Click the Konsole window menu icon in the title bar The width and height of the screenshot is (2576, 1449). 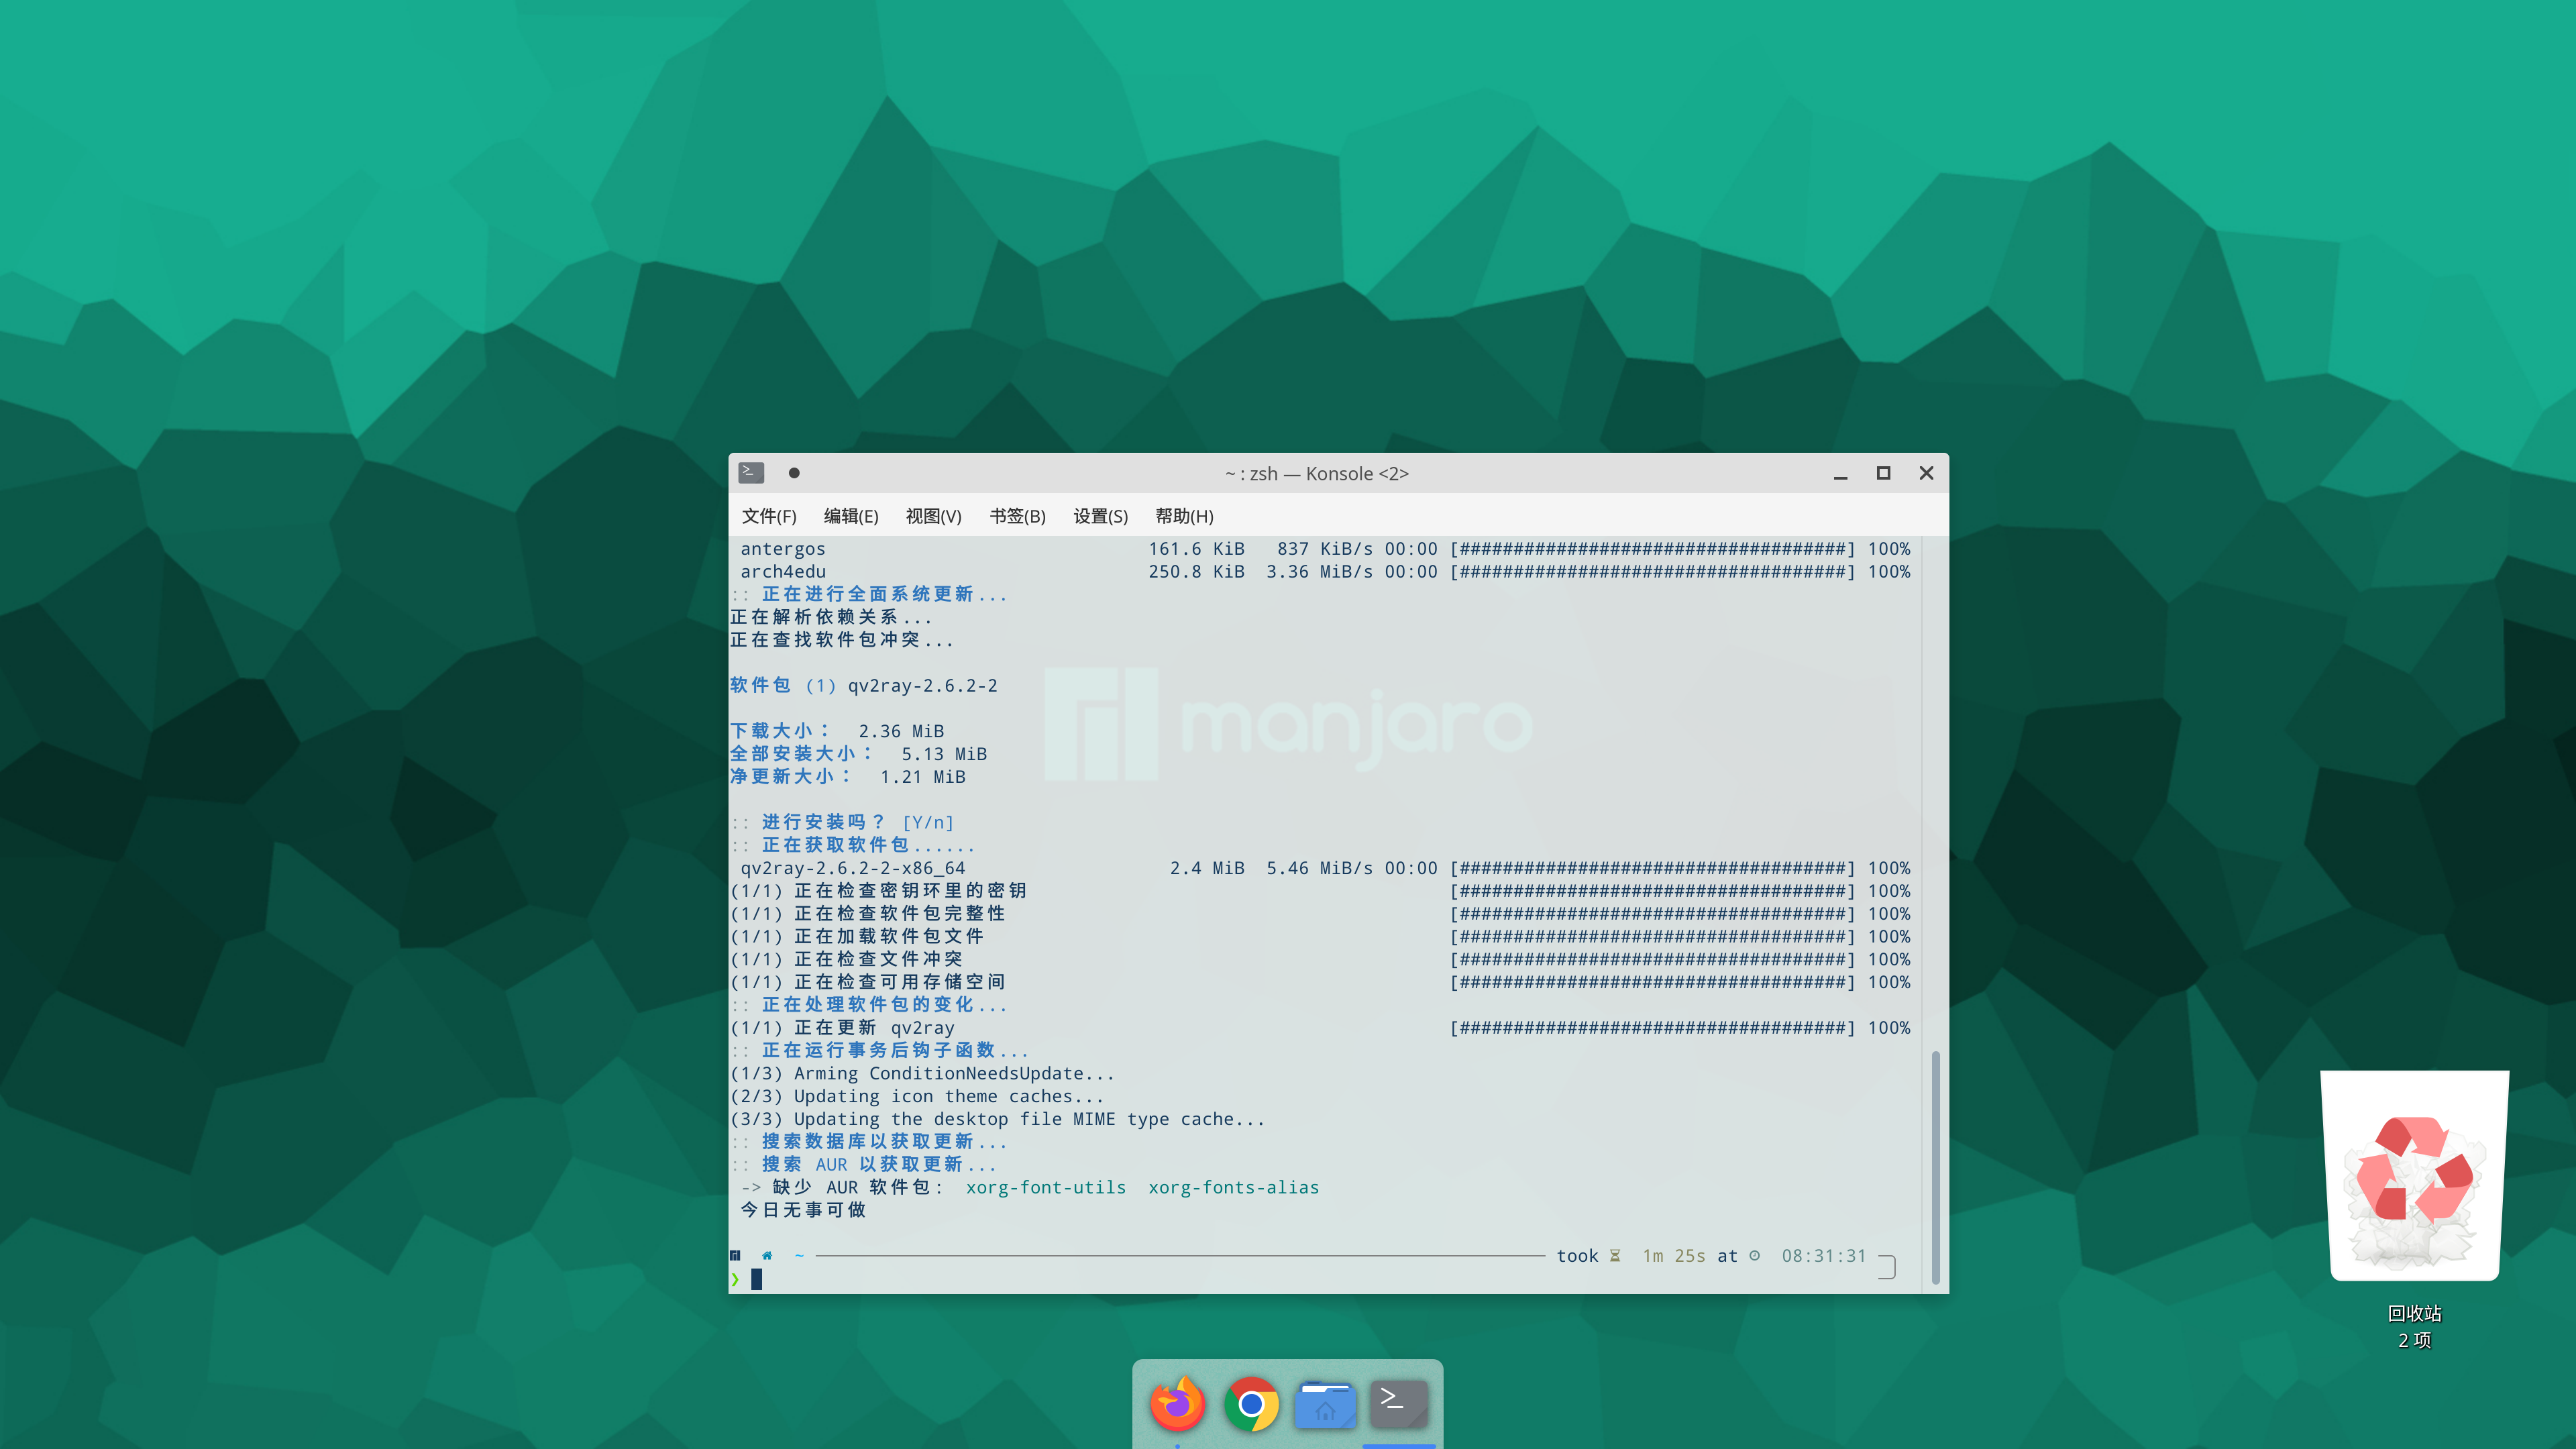tap(751, 473)
